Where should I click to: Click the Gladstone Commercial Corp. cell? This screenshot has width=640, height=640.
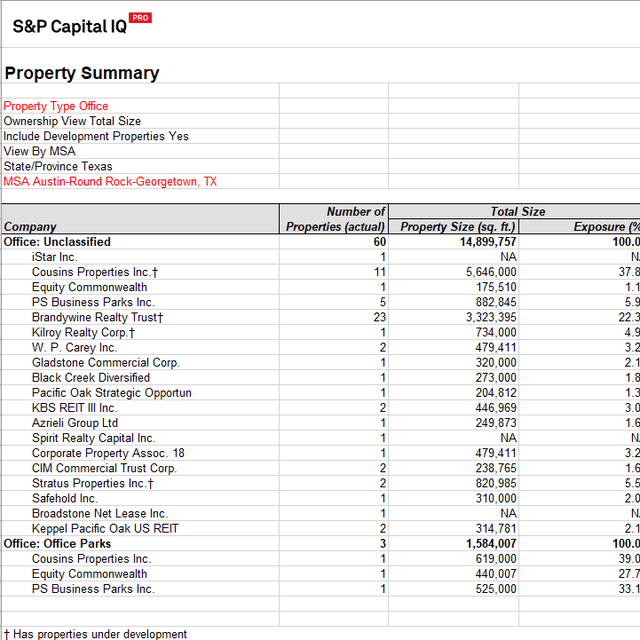pos(141,362)
